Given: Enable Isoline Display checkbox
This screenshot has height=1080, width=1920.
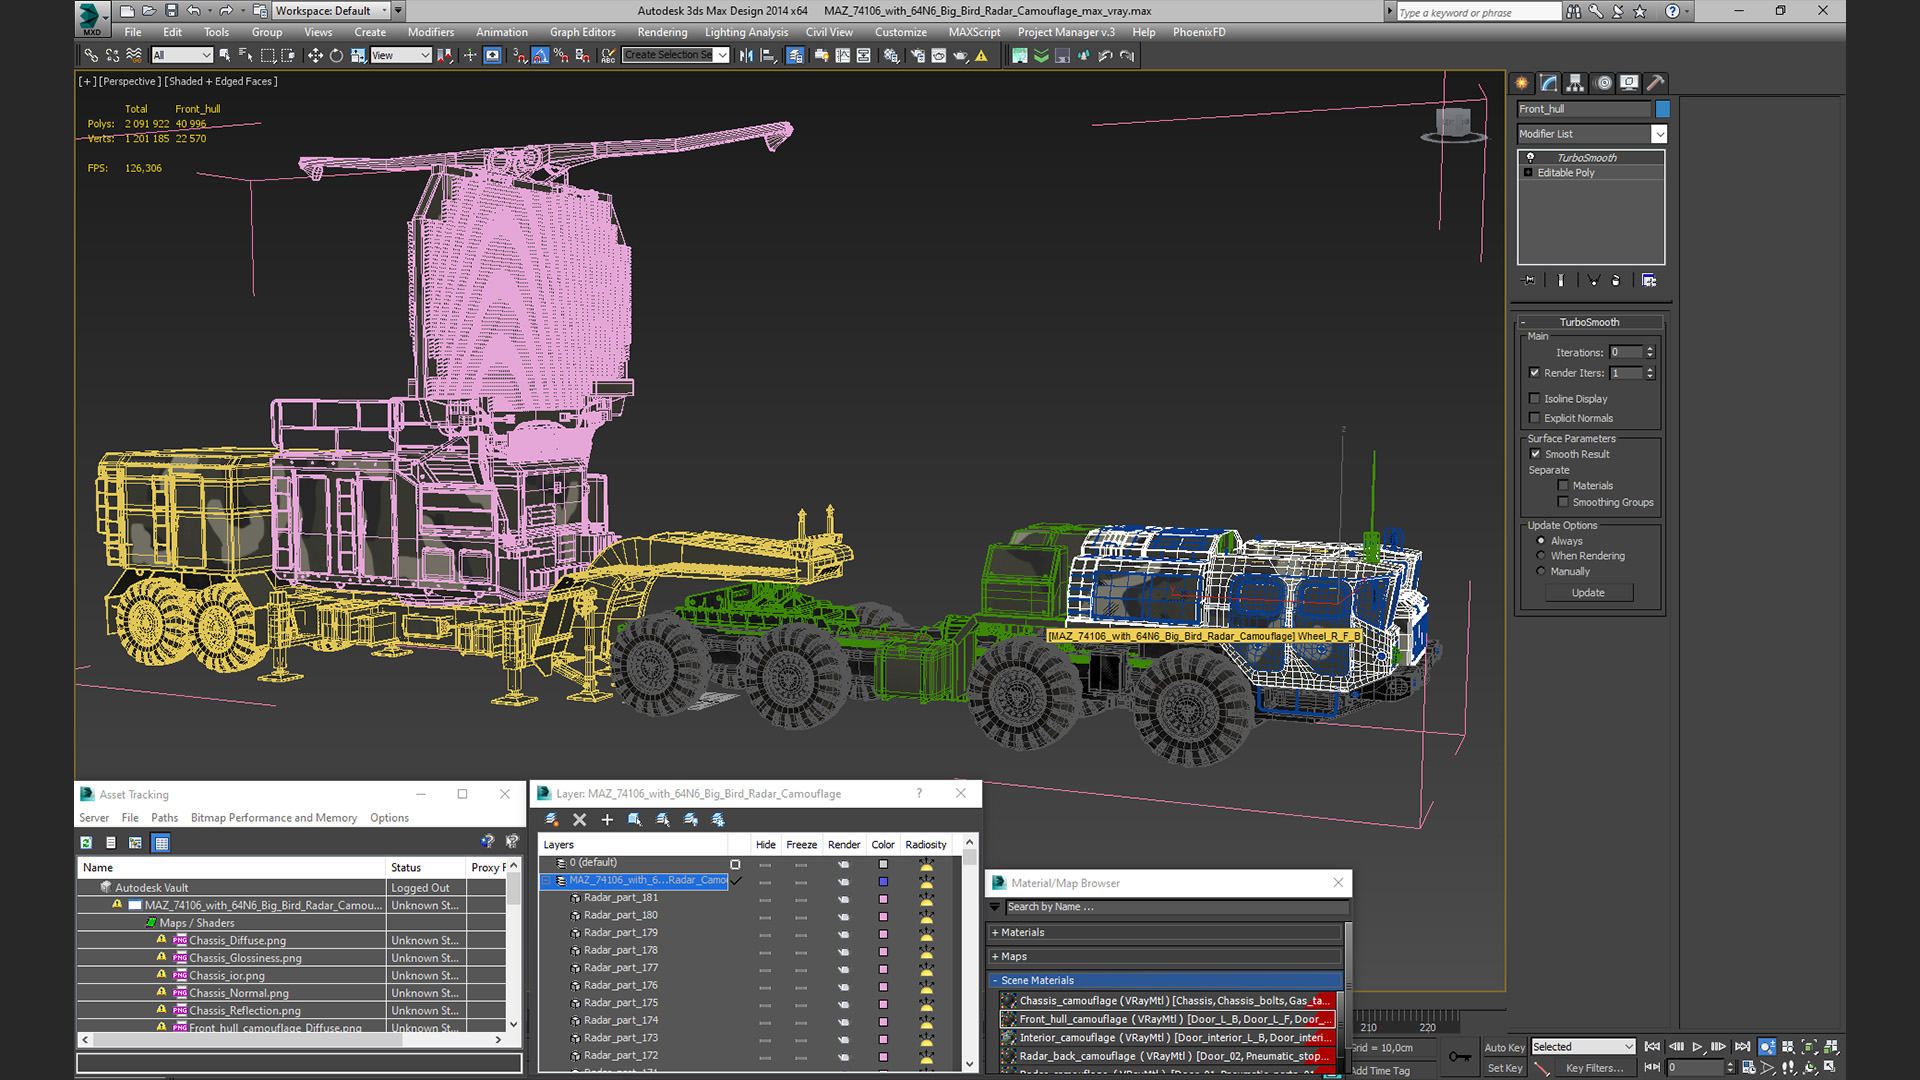Looking at the screenshot, I should [1535, 399].
